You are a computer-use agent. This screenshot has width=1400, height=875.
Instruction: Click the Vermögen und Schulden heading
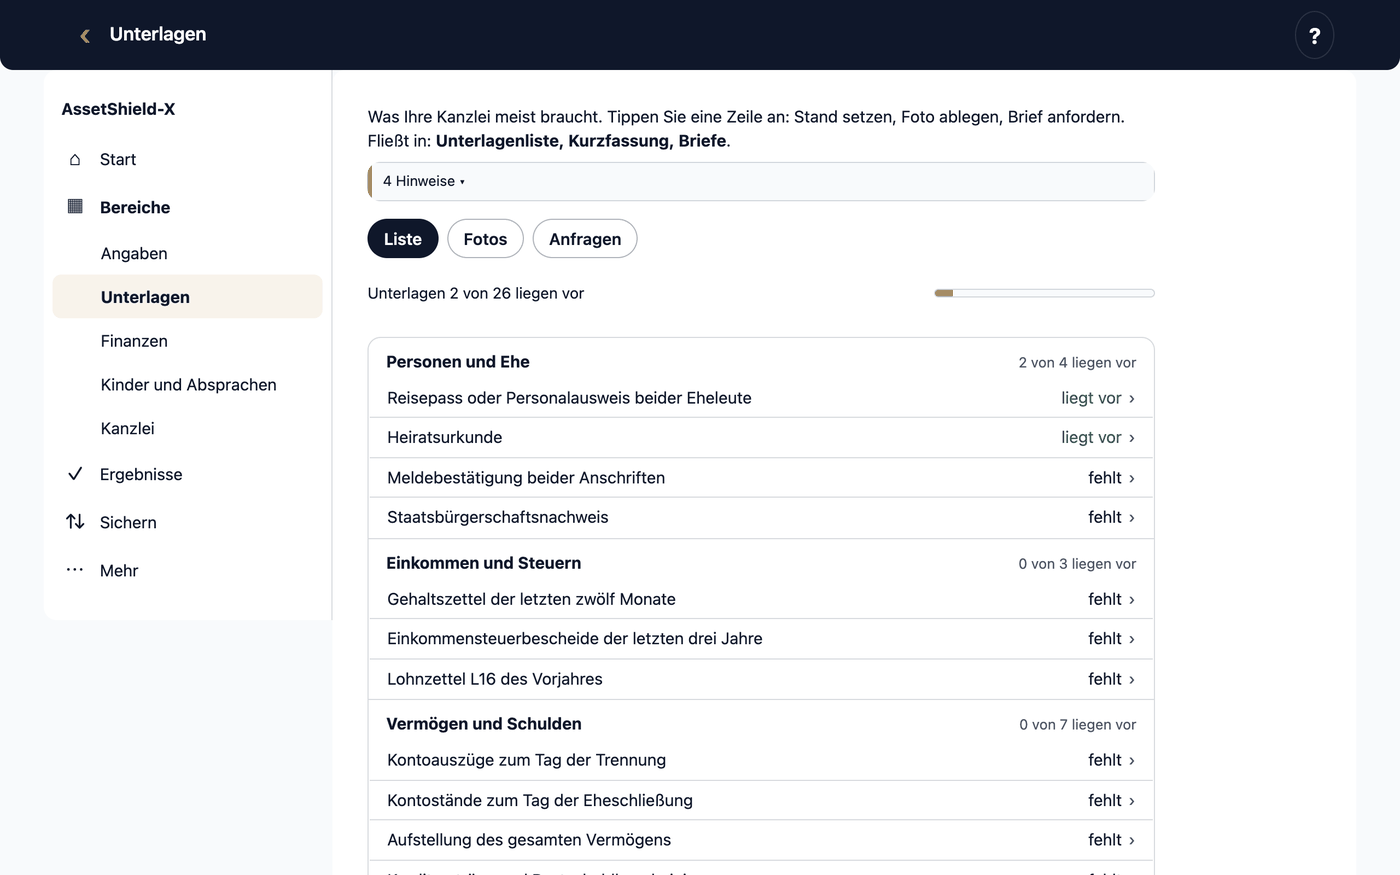click(x=484, y=724)
